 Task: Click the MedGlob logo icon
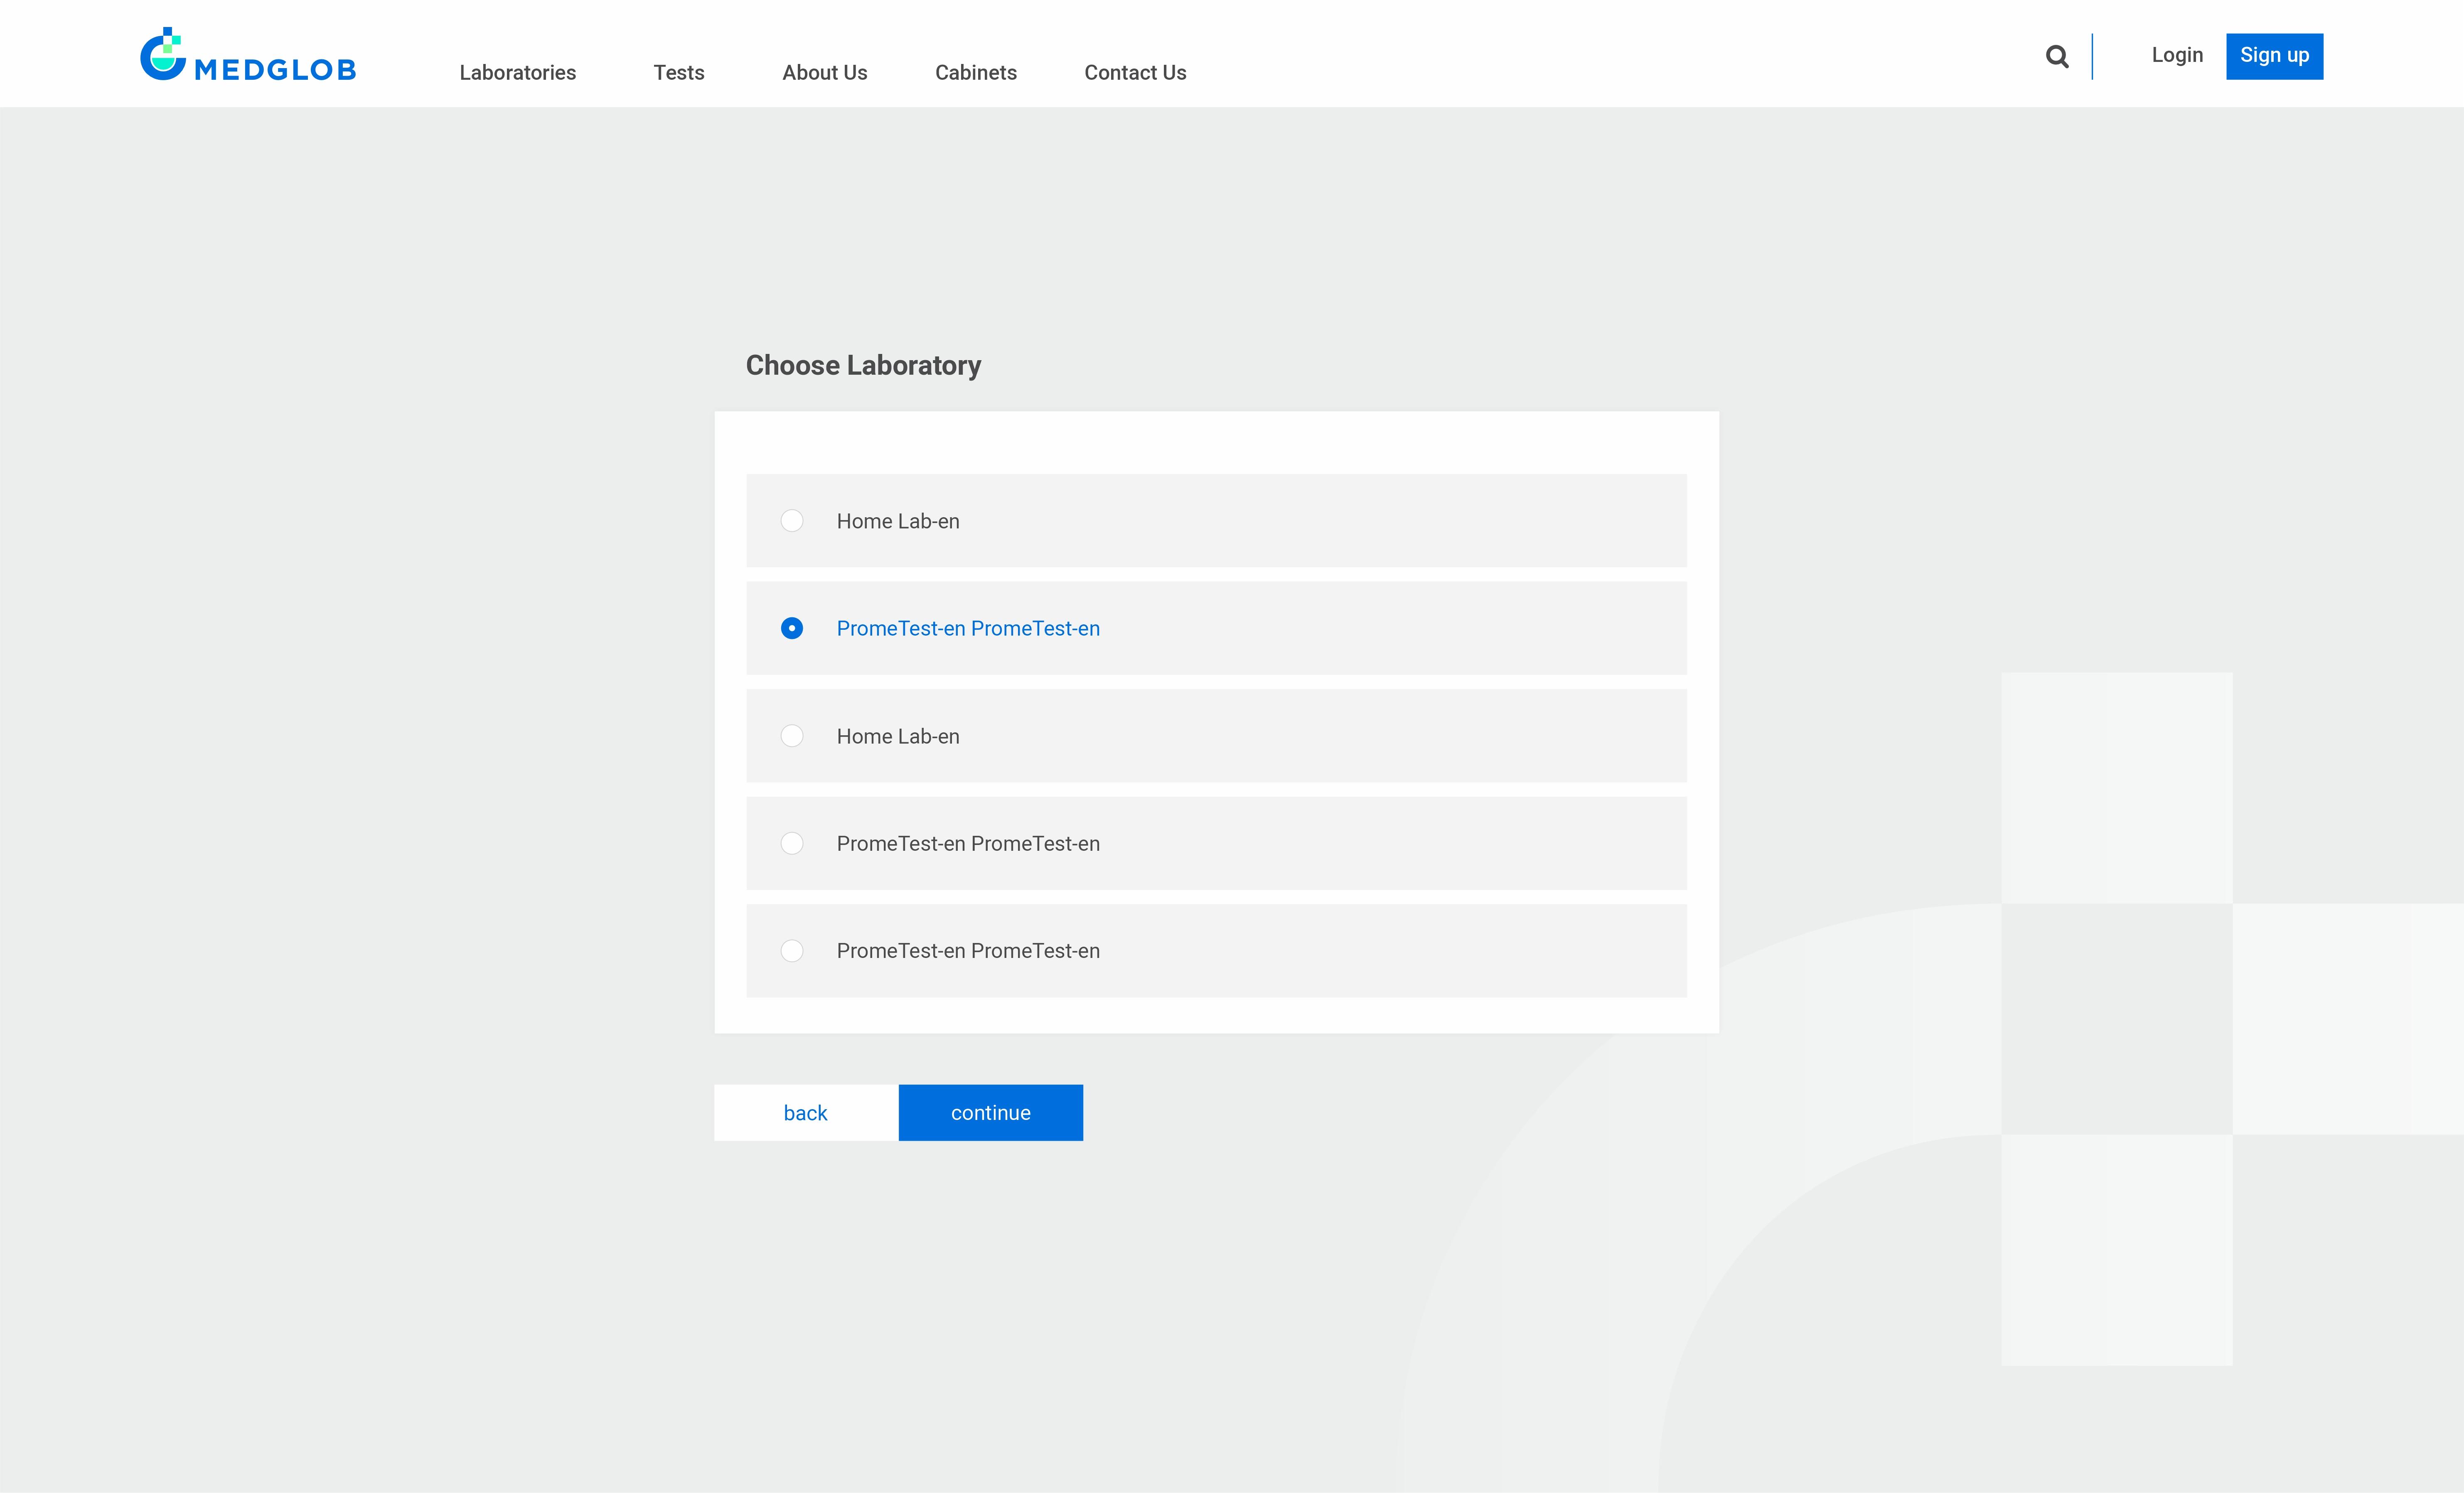click(163, 54)
